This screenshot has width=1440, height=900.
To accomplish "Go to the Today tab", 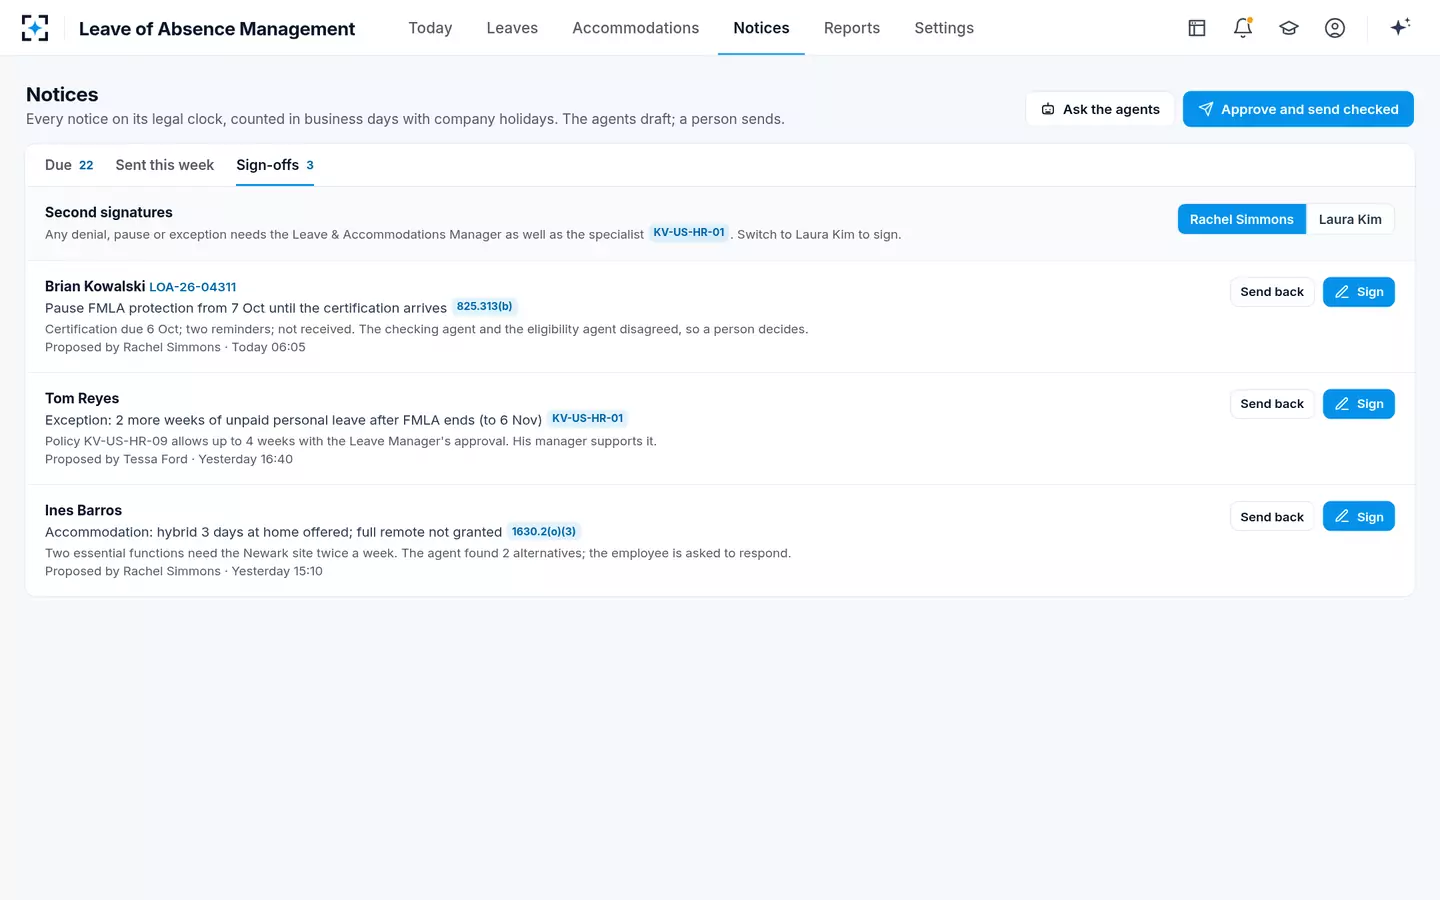I will pyautogui.click(x=430, y=28).
